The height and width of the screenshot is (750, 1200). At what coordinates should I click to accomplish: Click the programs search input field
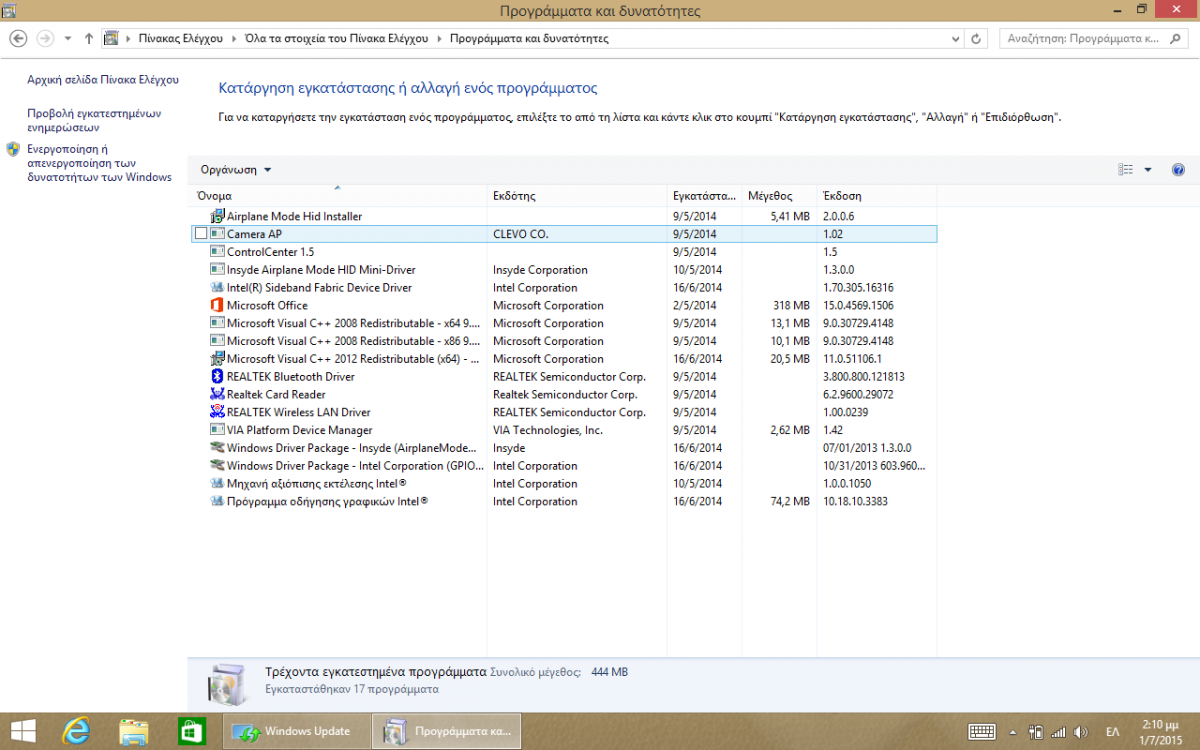click(1085, 39)
